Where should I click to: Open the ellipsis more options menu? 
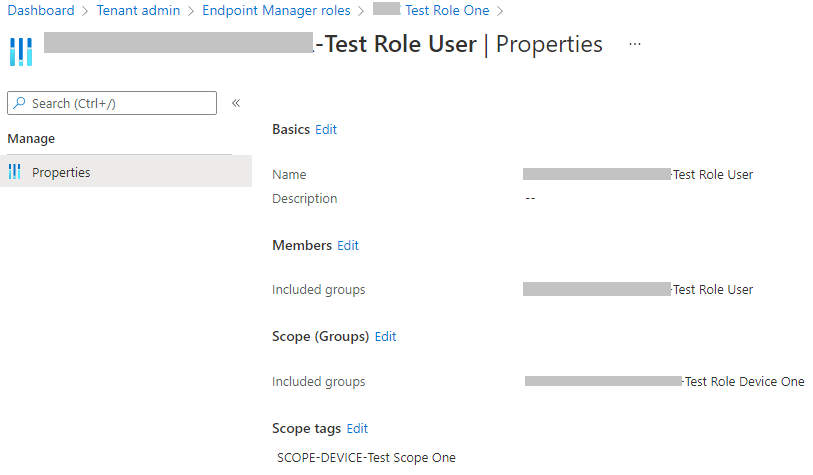(x=635, y=45)
